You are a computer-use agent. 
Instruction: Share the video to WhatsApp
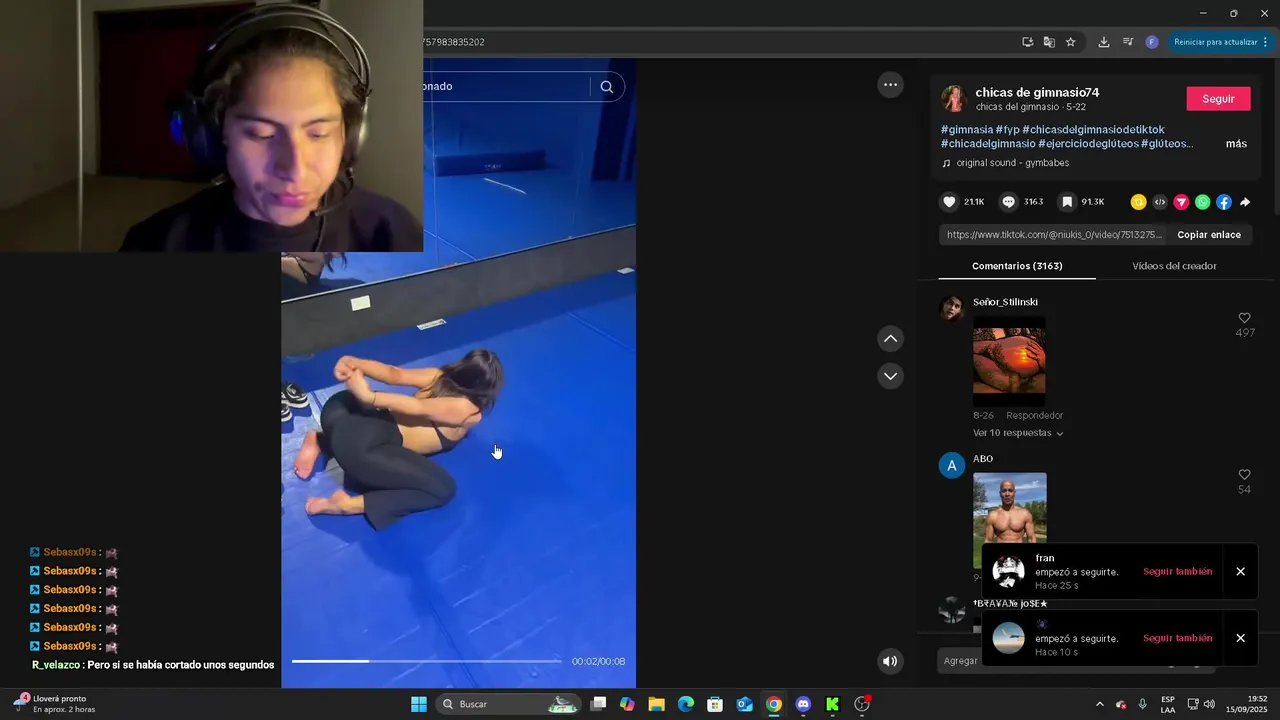pos(1202,202)
